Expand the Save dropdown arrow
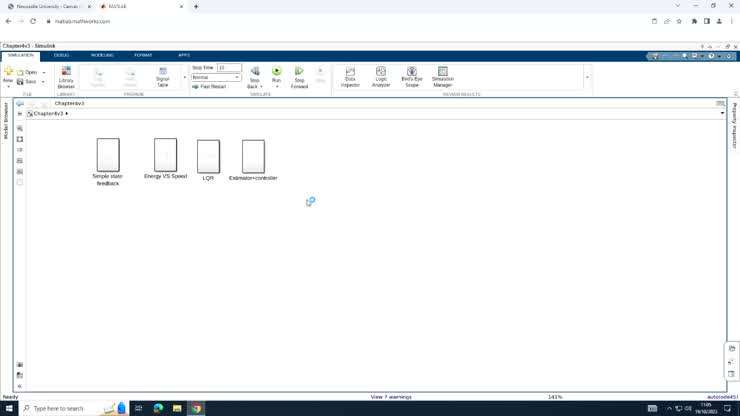 pos(43,82)
